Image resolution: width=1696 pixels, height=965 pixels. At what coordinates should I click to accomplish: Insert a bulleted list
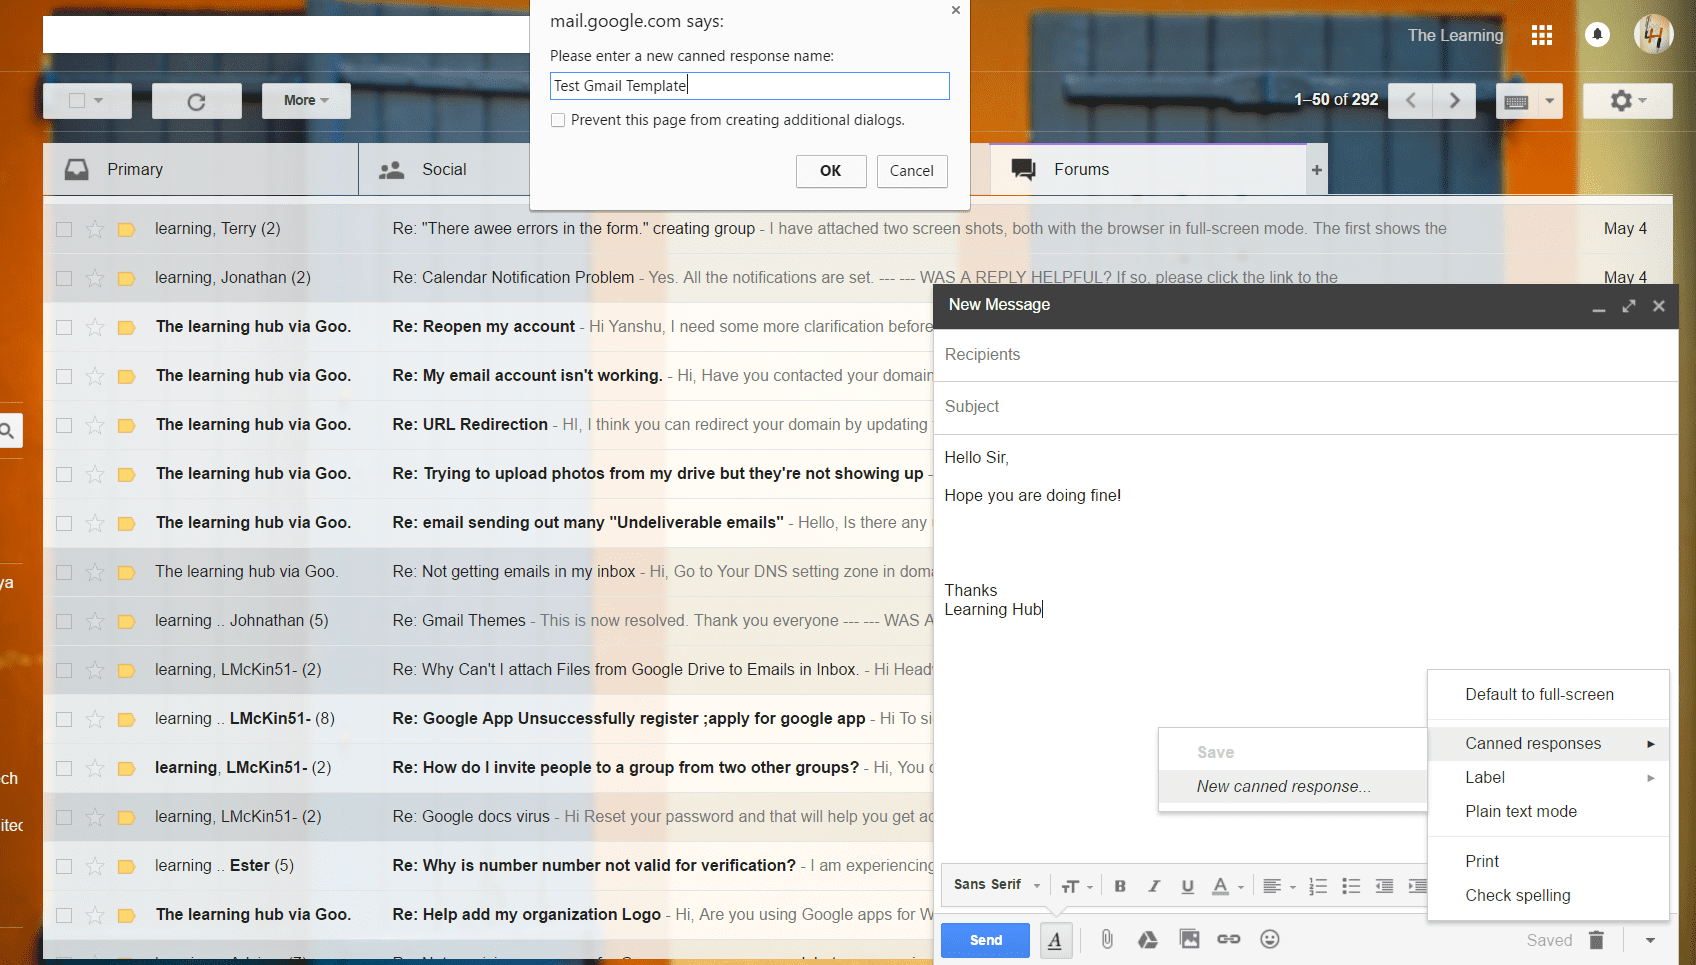1351,886
